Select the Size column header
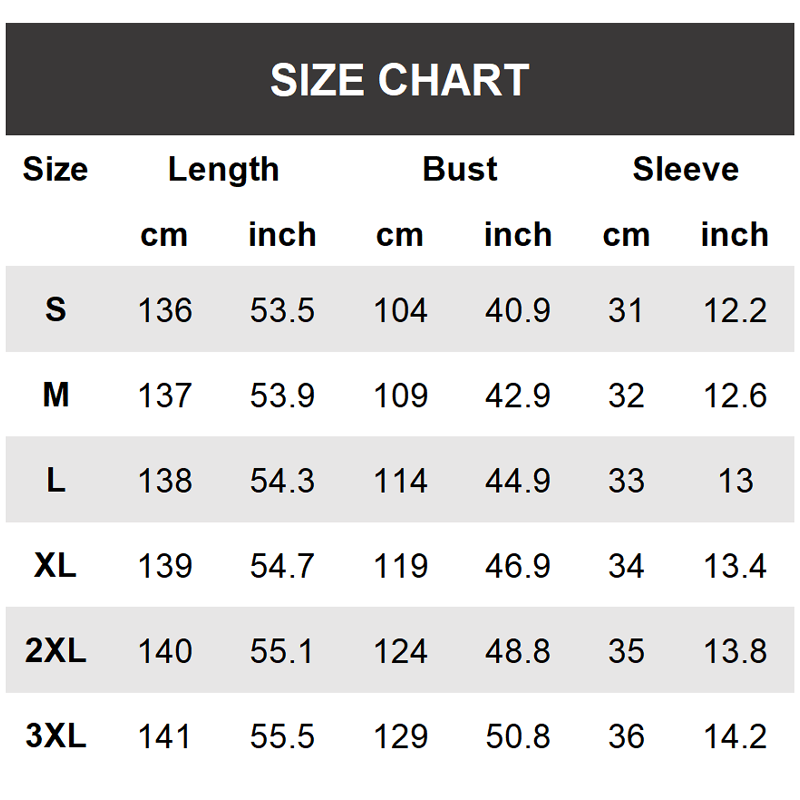 pos(55,169)
